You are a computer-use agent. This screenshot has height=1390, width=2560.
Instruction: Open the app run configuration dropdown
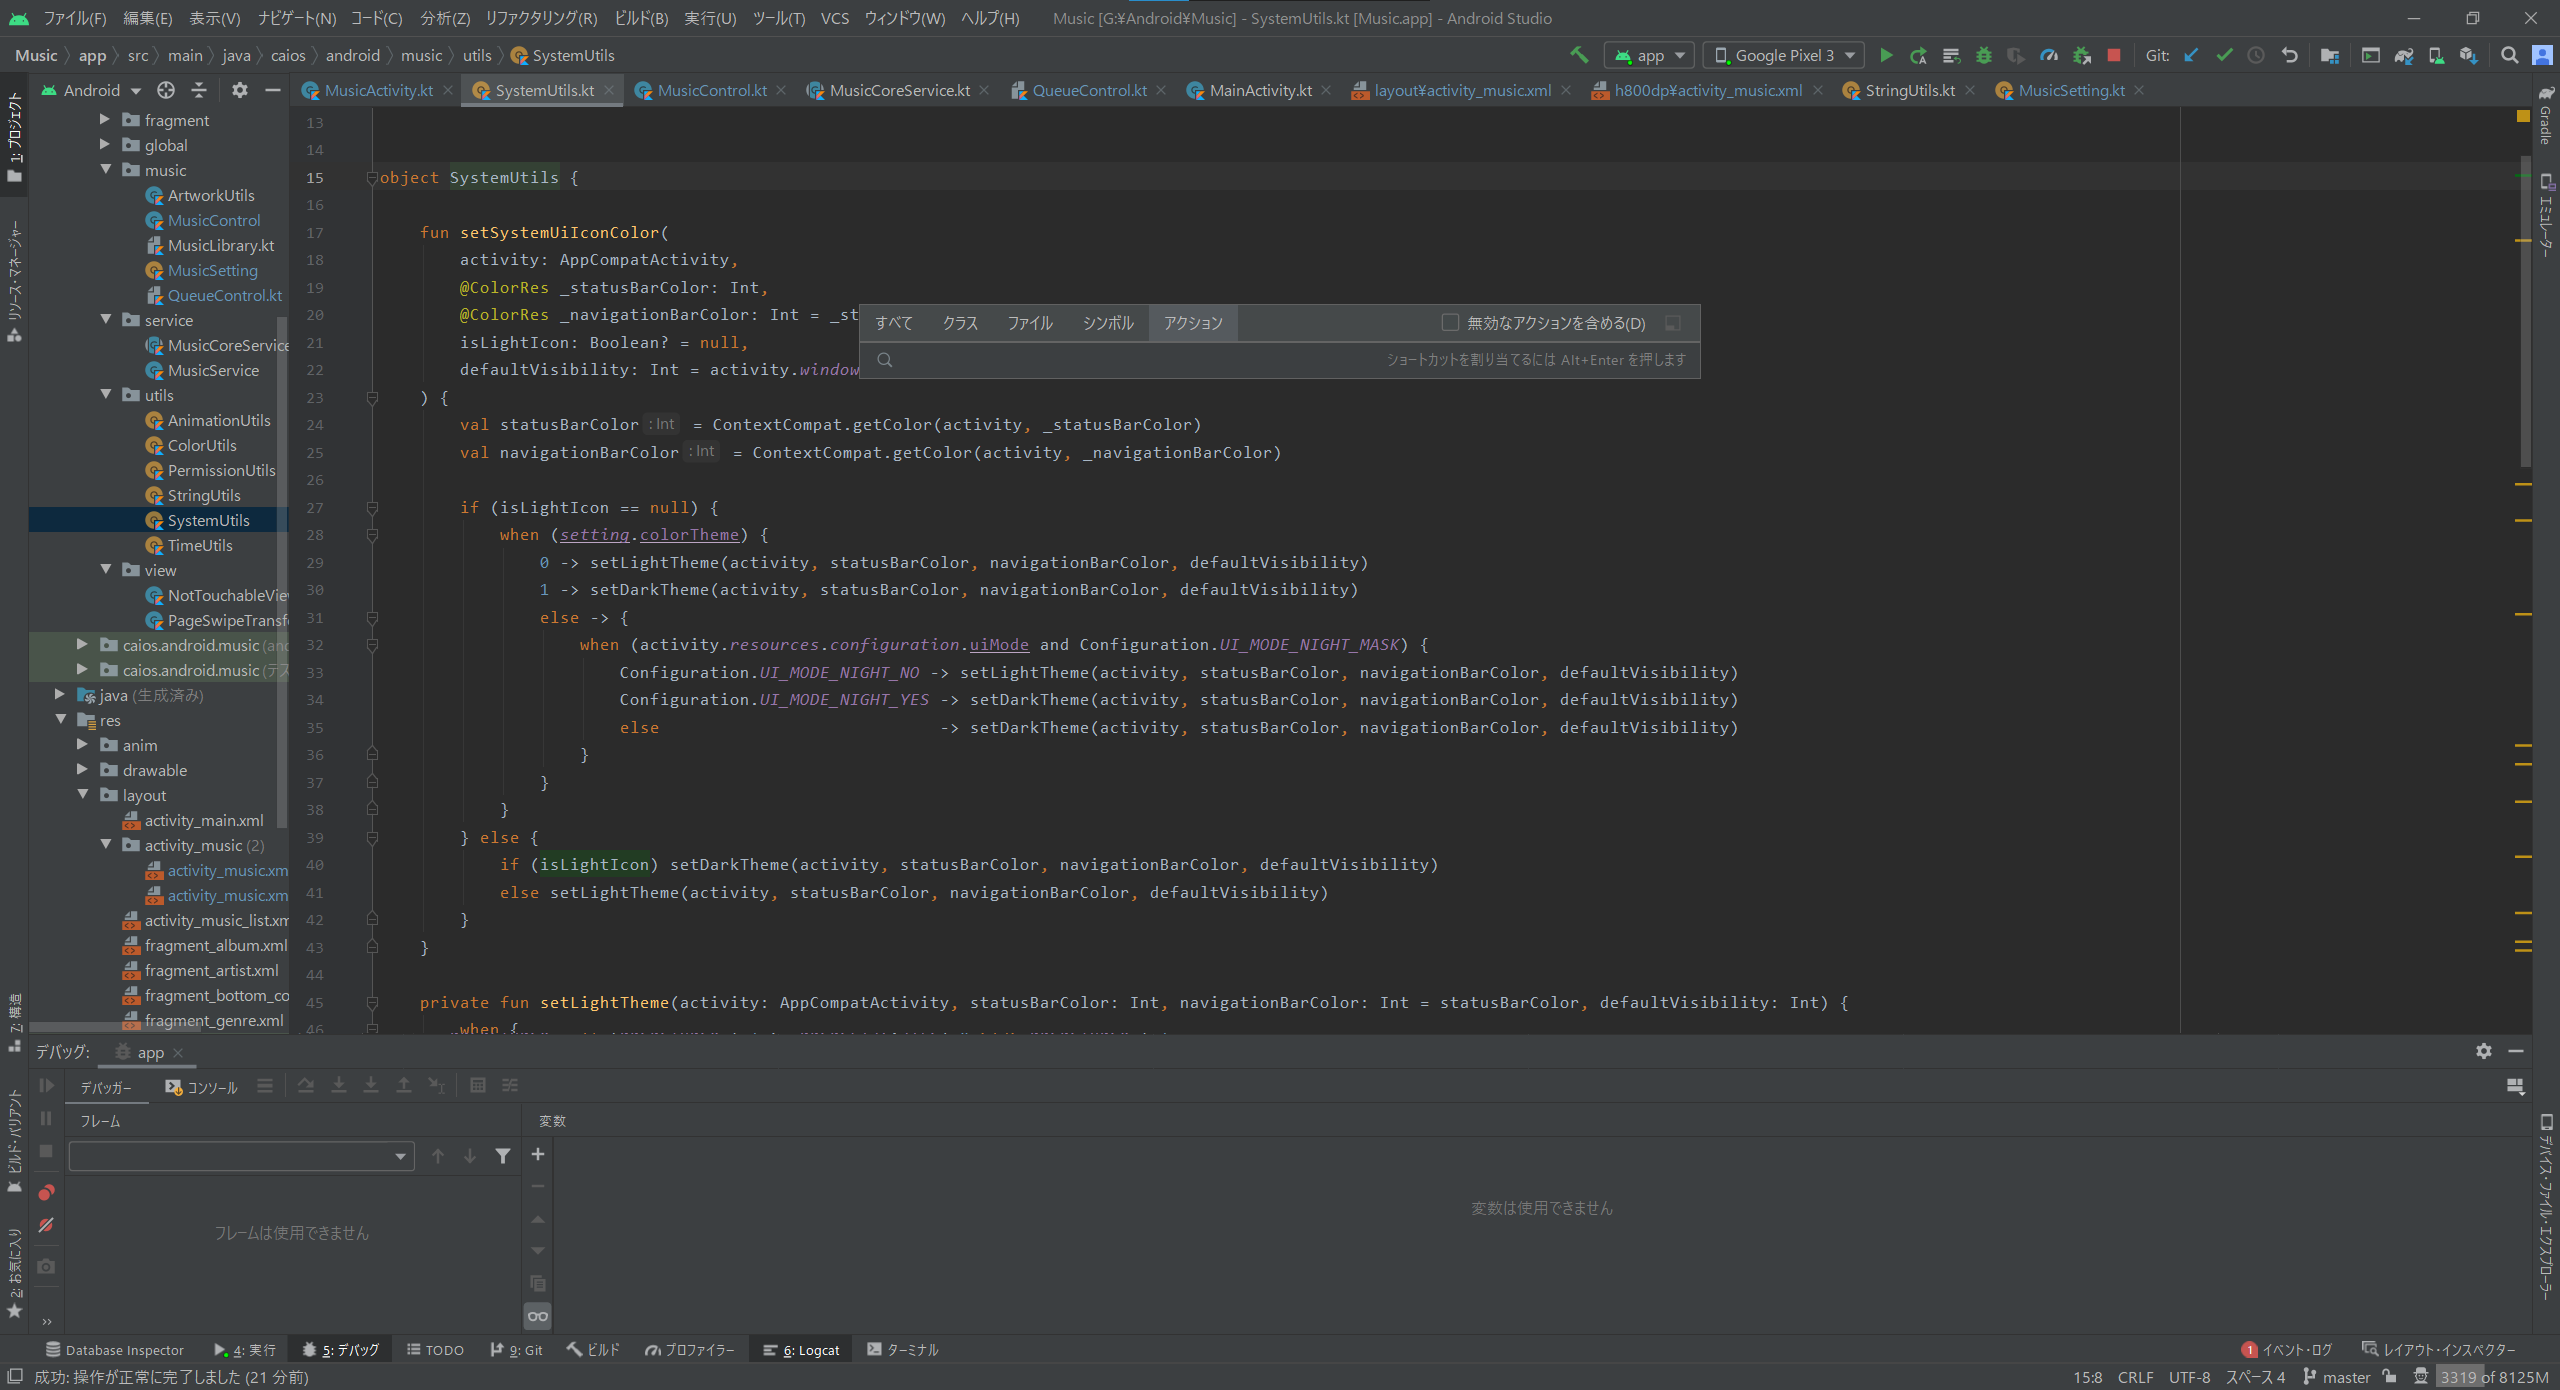point(1649,56)
